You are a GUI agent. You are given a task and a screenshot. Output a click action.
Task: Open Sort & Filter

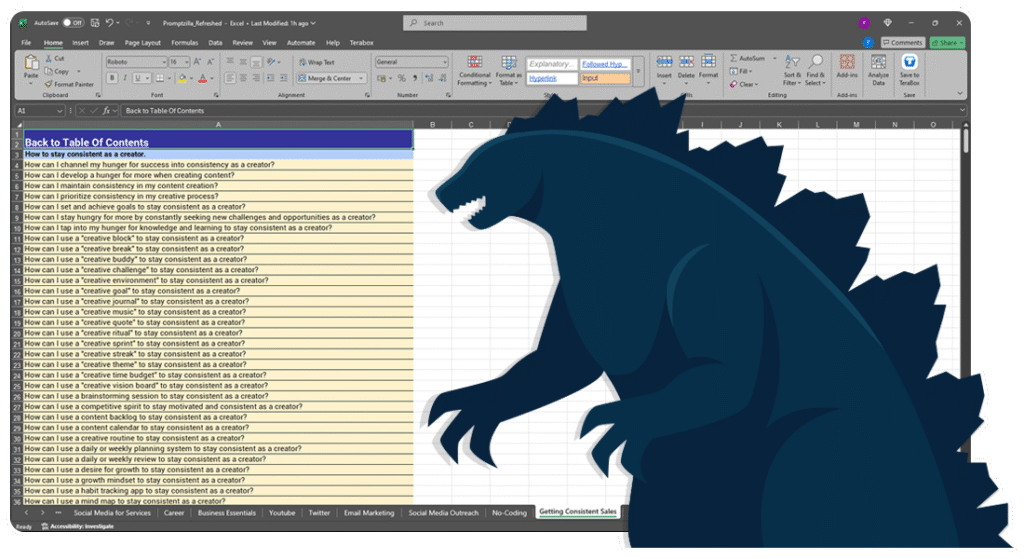[x=792, y=71]
